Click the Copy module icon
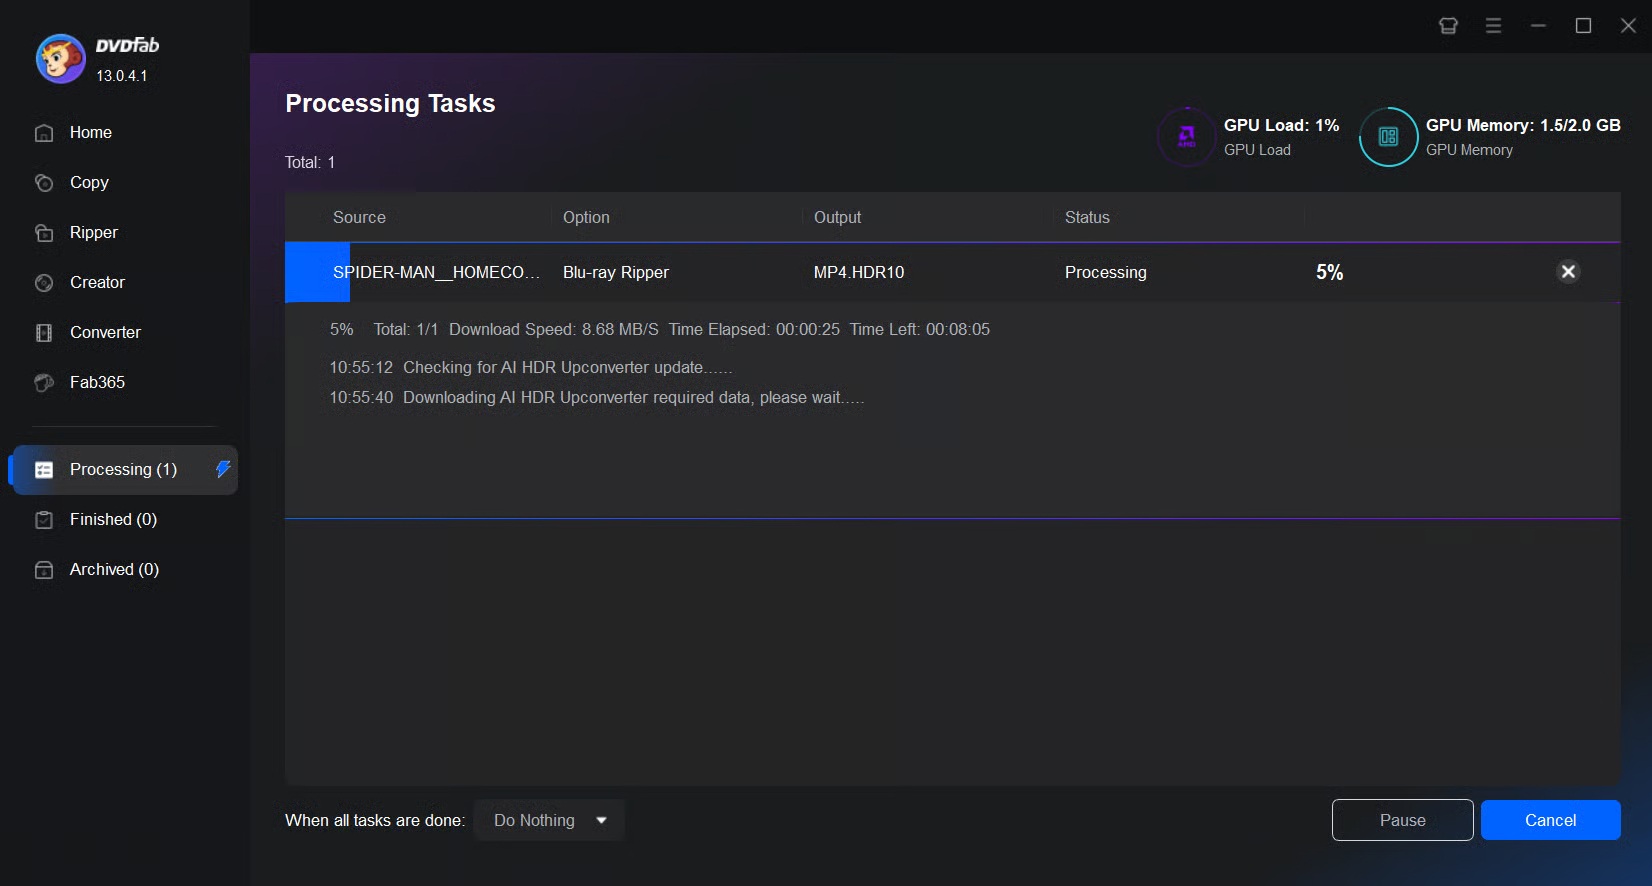Image resolution: width=1652 pixels, height=886 pixels. pyautogui.click(x=44, y=183)
